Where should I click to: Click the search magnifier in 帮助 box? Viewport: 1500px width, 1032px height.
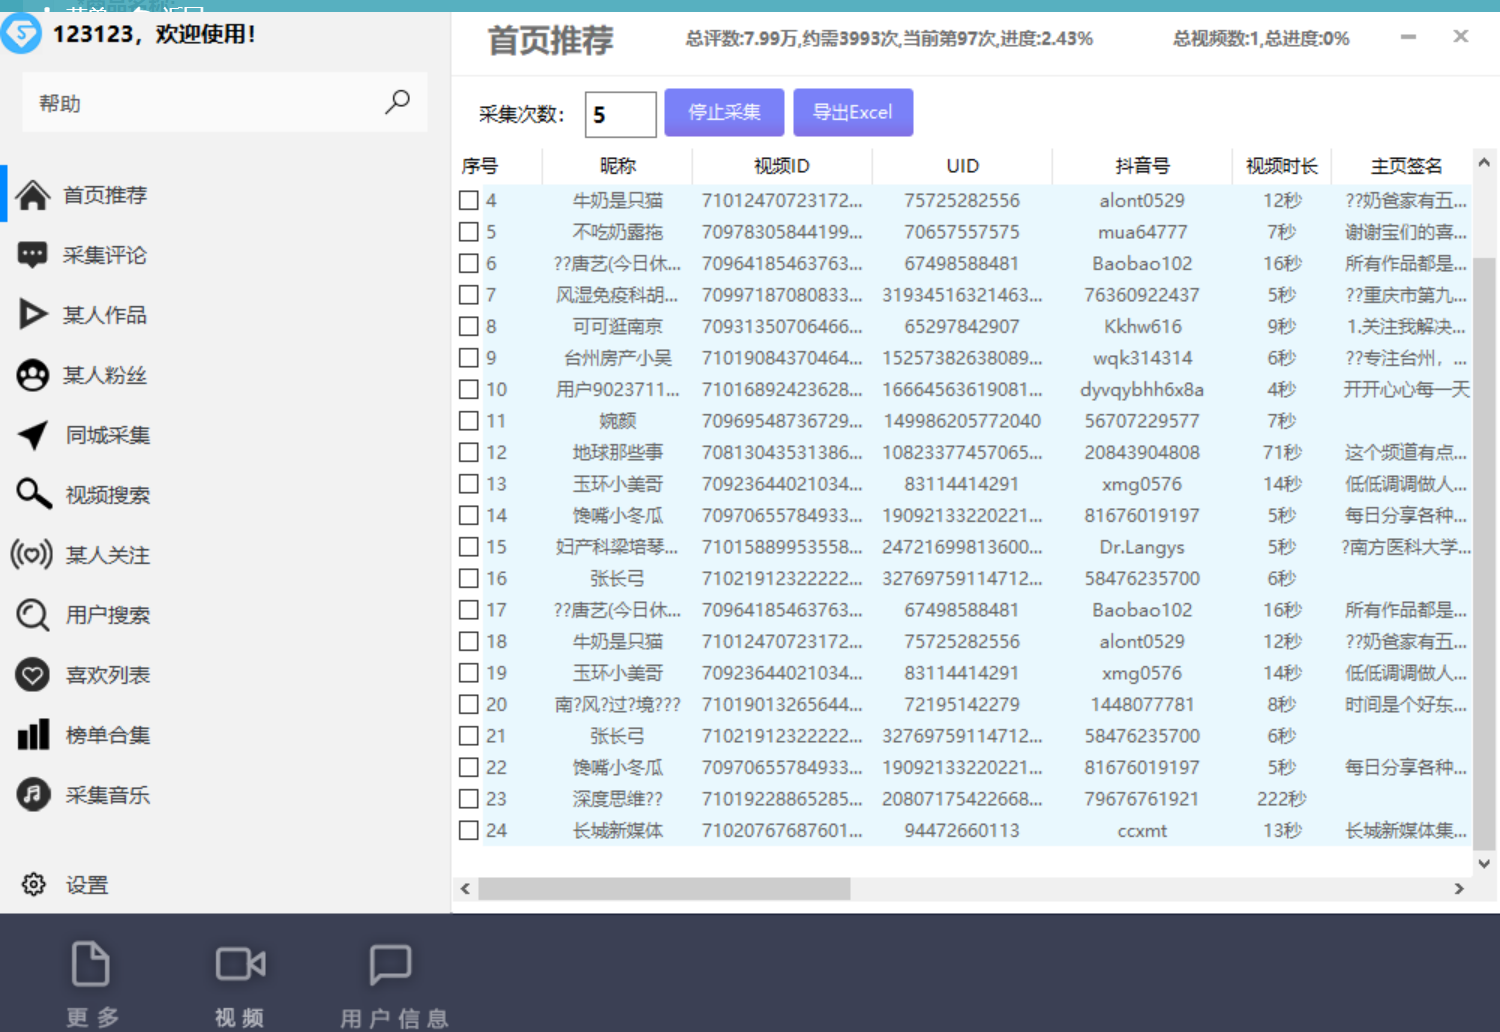397,102
